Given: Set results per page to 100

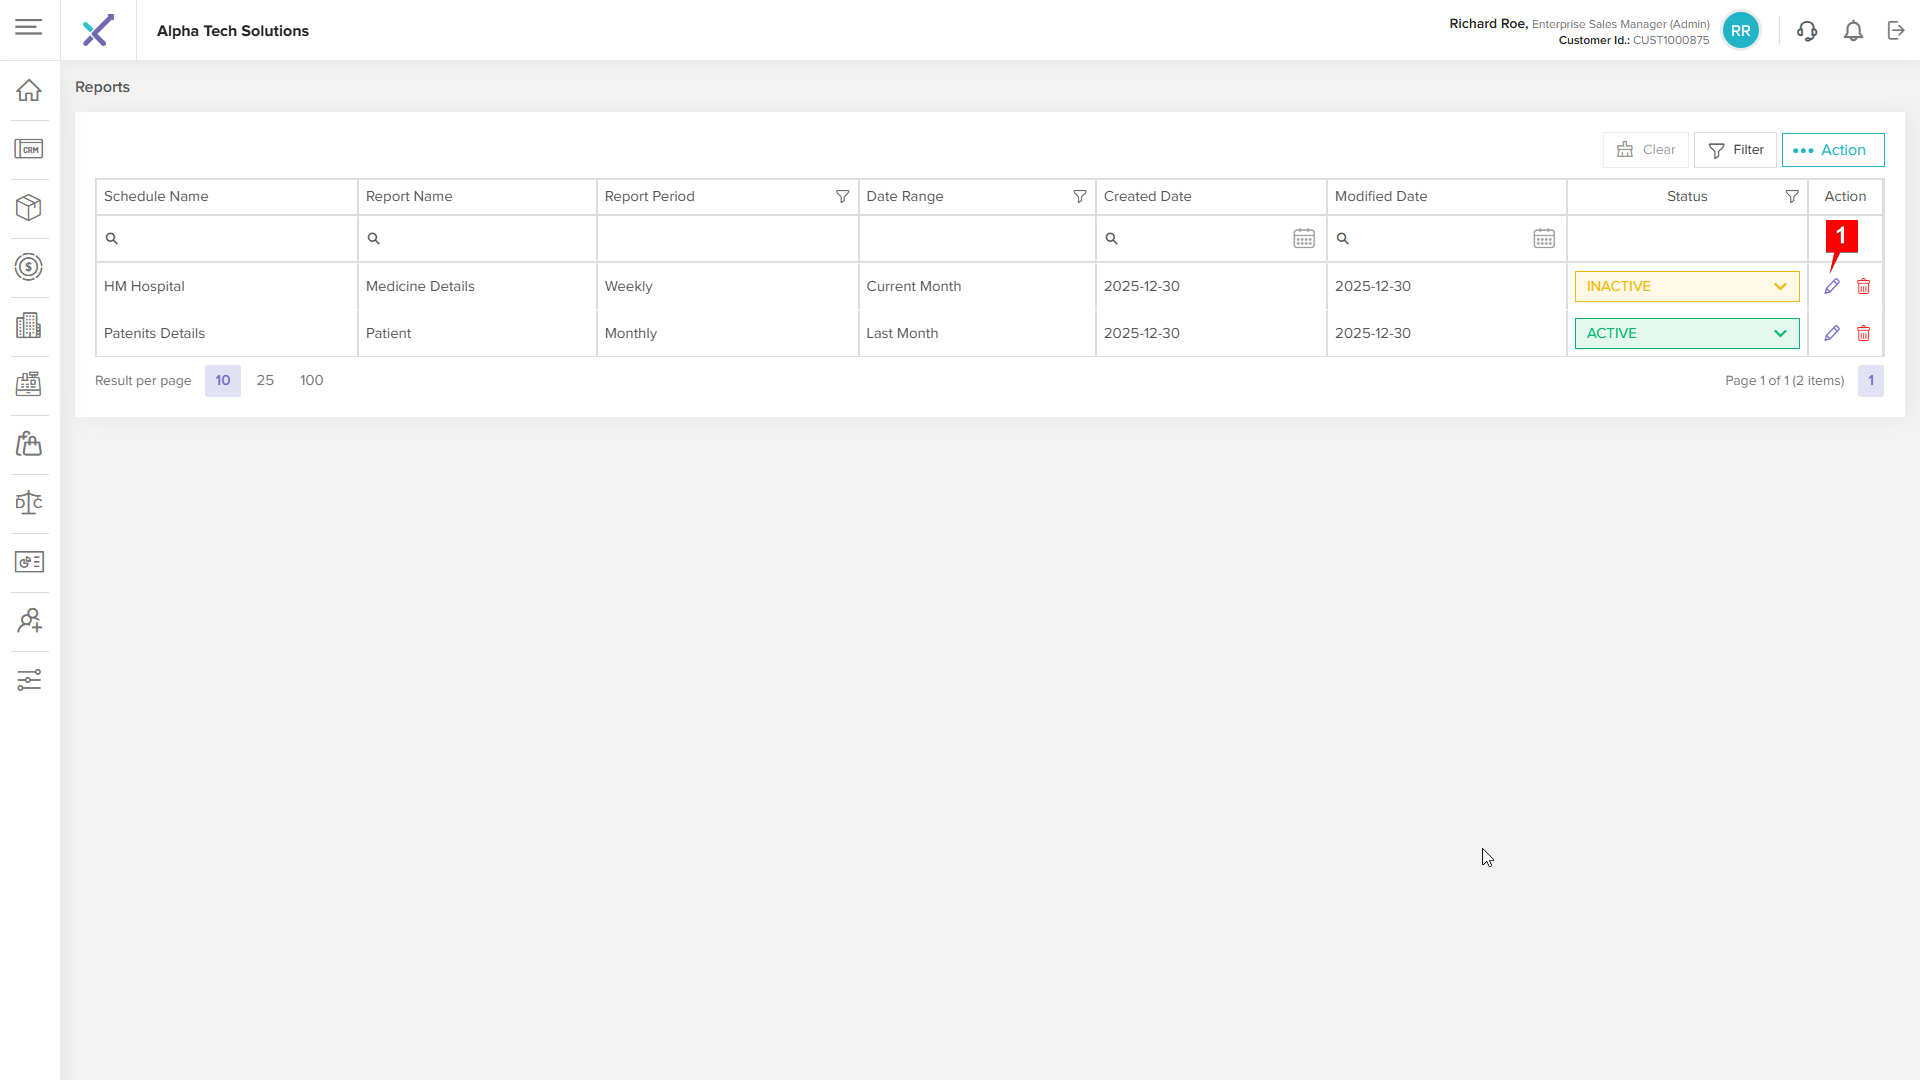Looking at the screenshot, I should point(312,381).
